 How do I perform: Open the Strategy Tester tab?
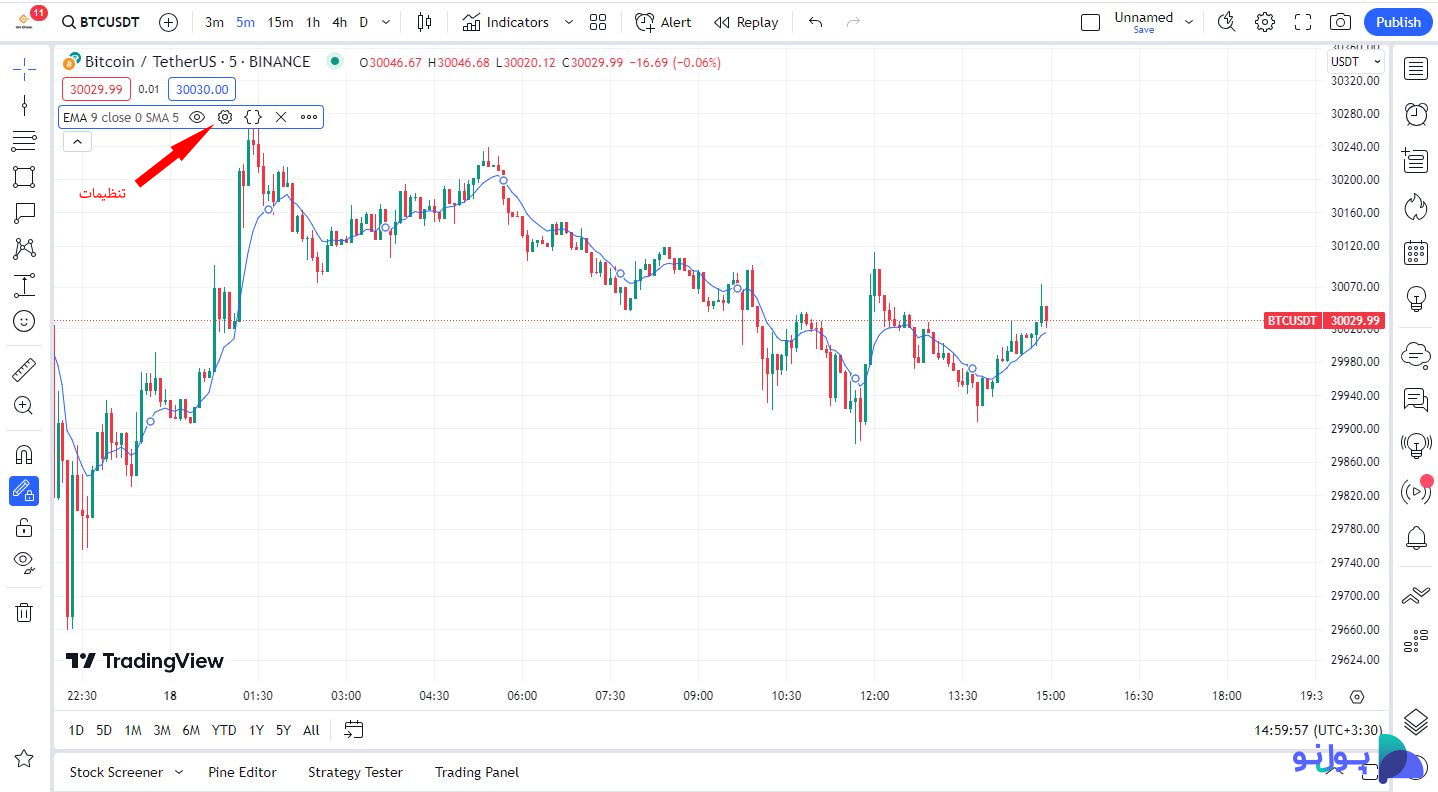(355, 772)
